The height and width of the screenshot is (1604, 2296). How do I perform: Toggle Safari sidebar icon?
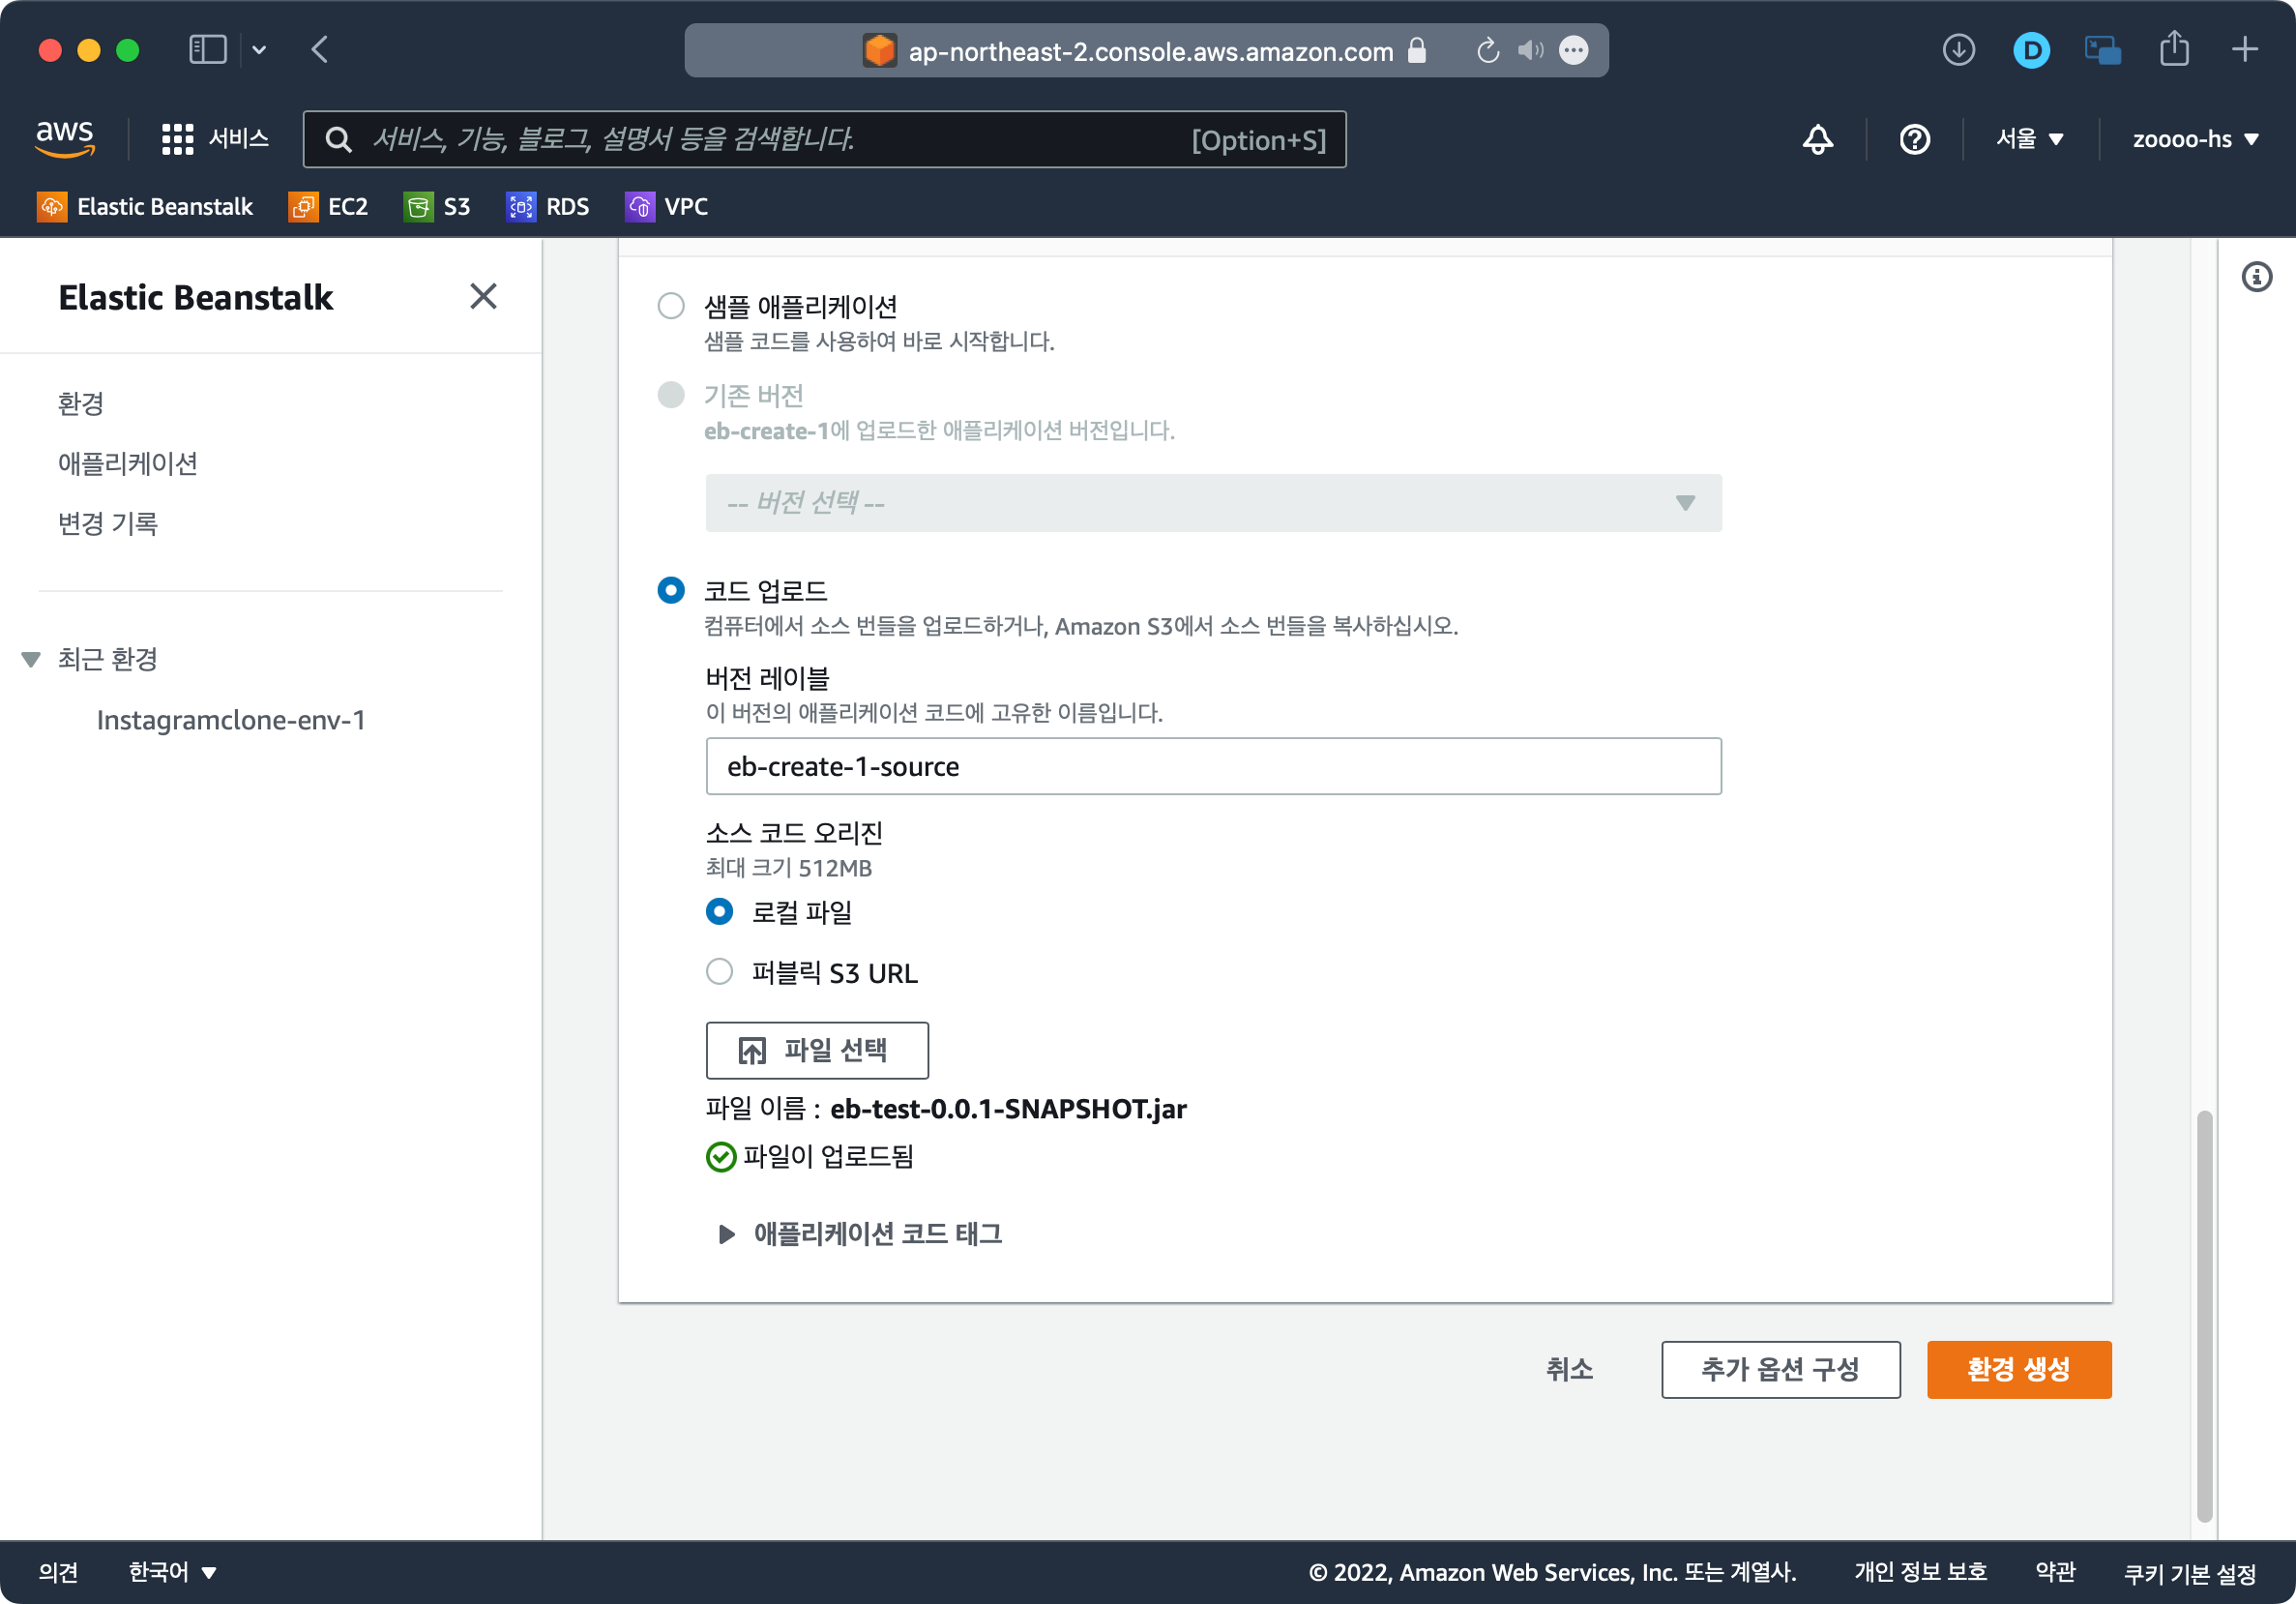tap(208, 50)
